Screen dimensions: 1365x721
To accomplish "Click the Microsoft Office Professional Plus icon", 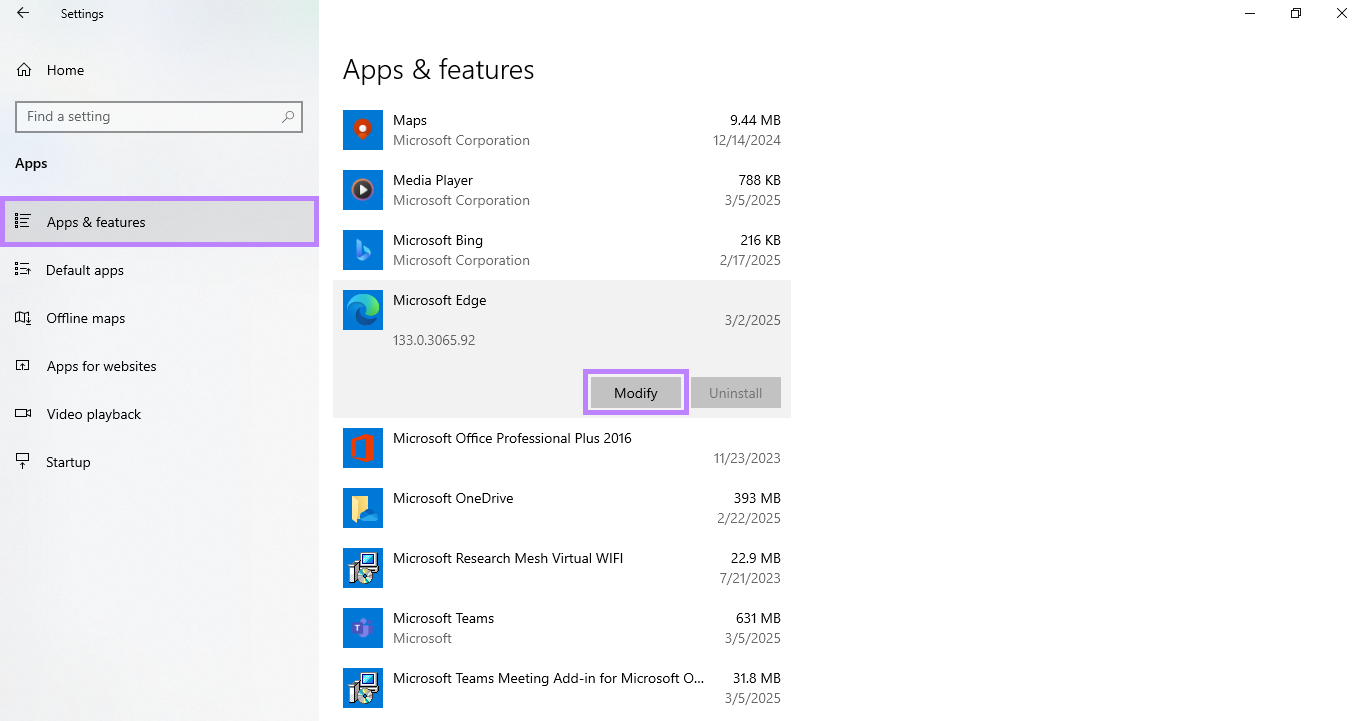I will pos(362,448).
